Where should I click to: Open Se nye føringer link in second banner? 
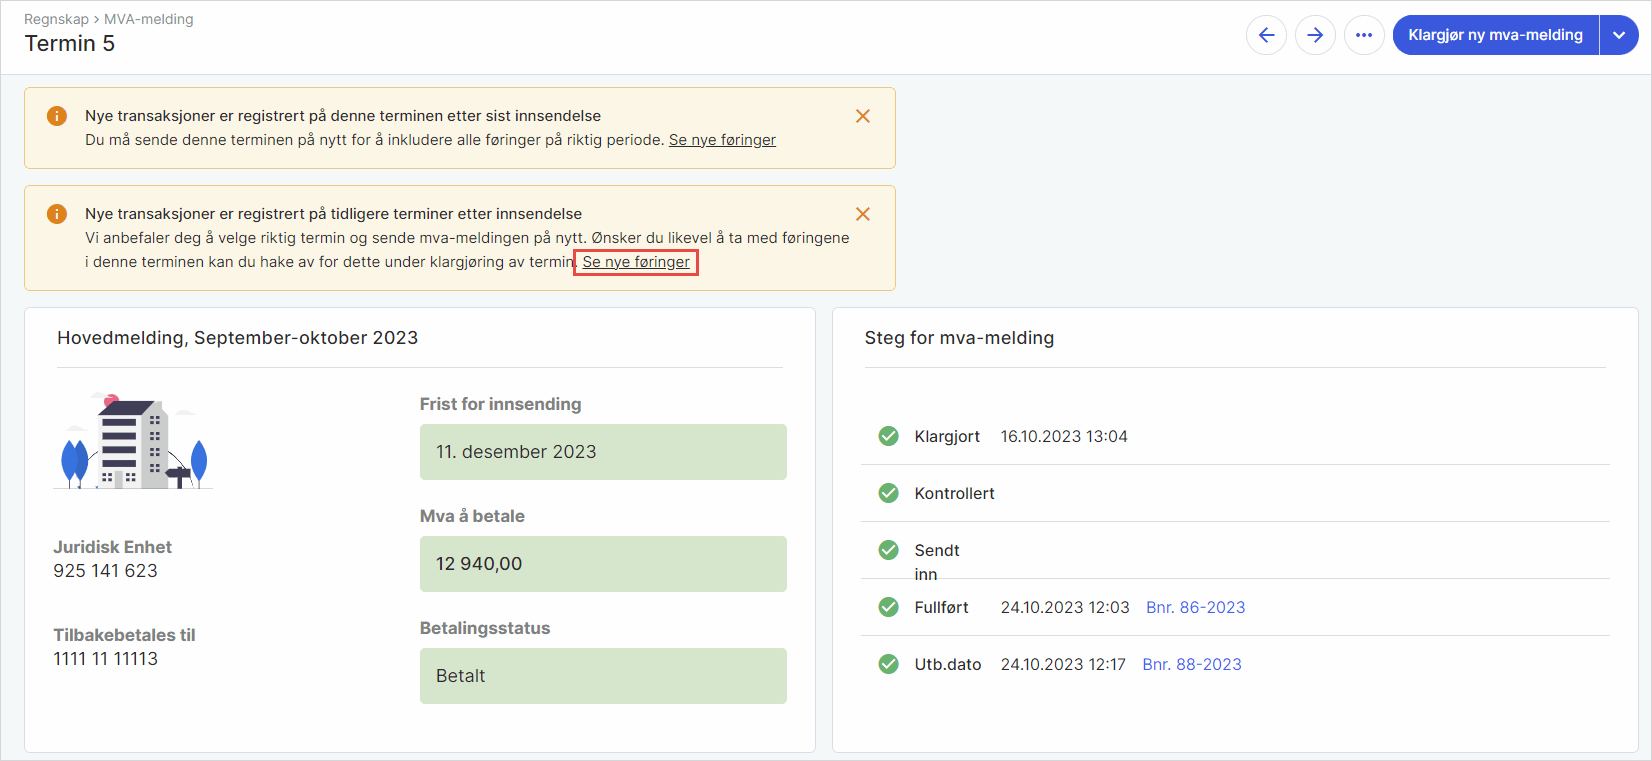636,262
